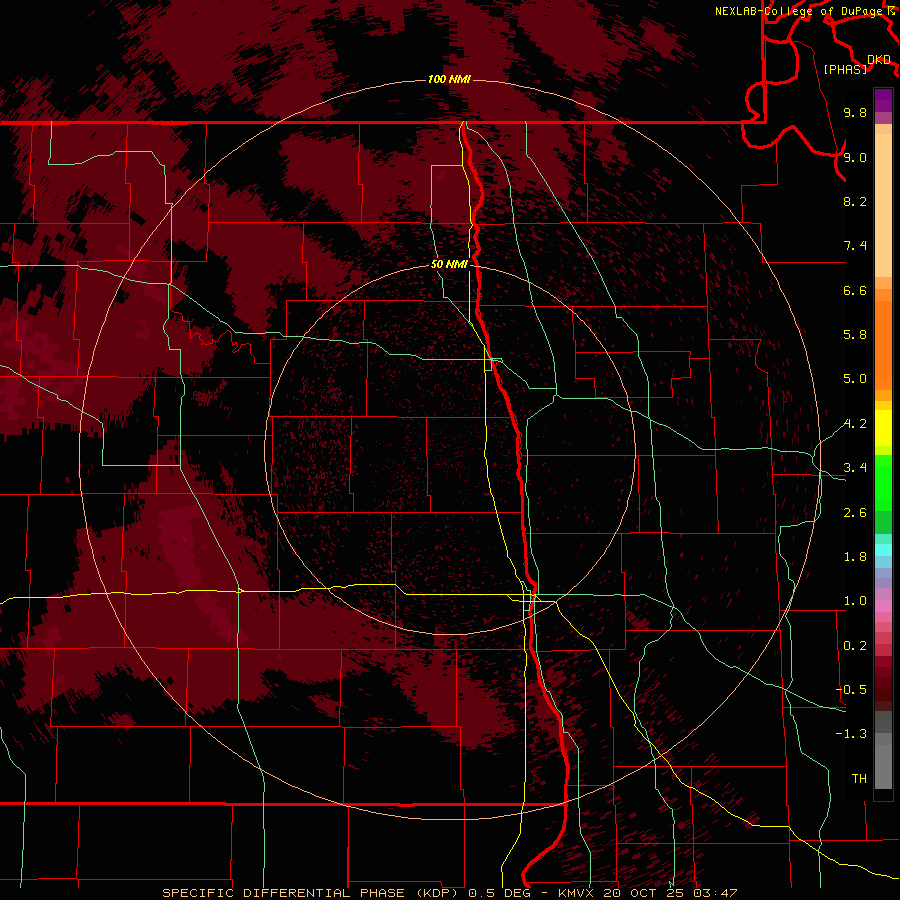Screen dimensions: 900x900
Task: Click the -1.3 scale value
Action: pos(851,734)
